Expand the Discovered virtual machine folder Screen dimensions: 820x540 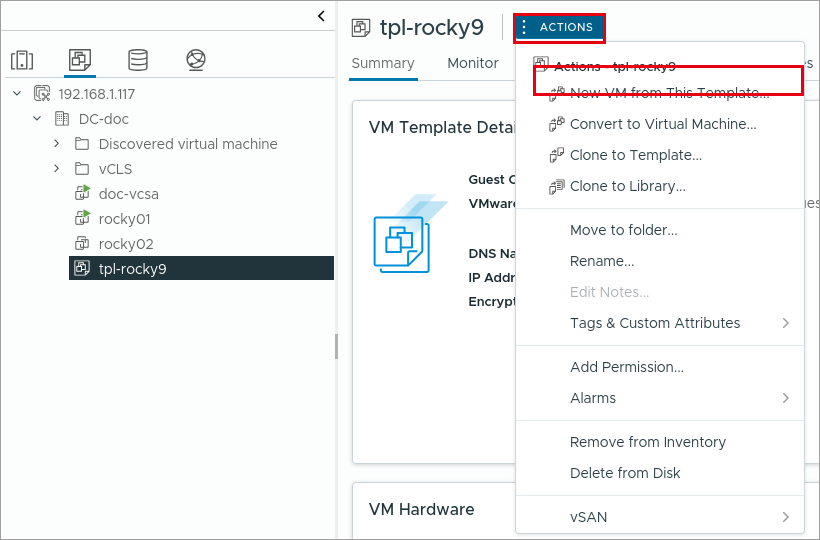point(57,144)
